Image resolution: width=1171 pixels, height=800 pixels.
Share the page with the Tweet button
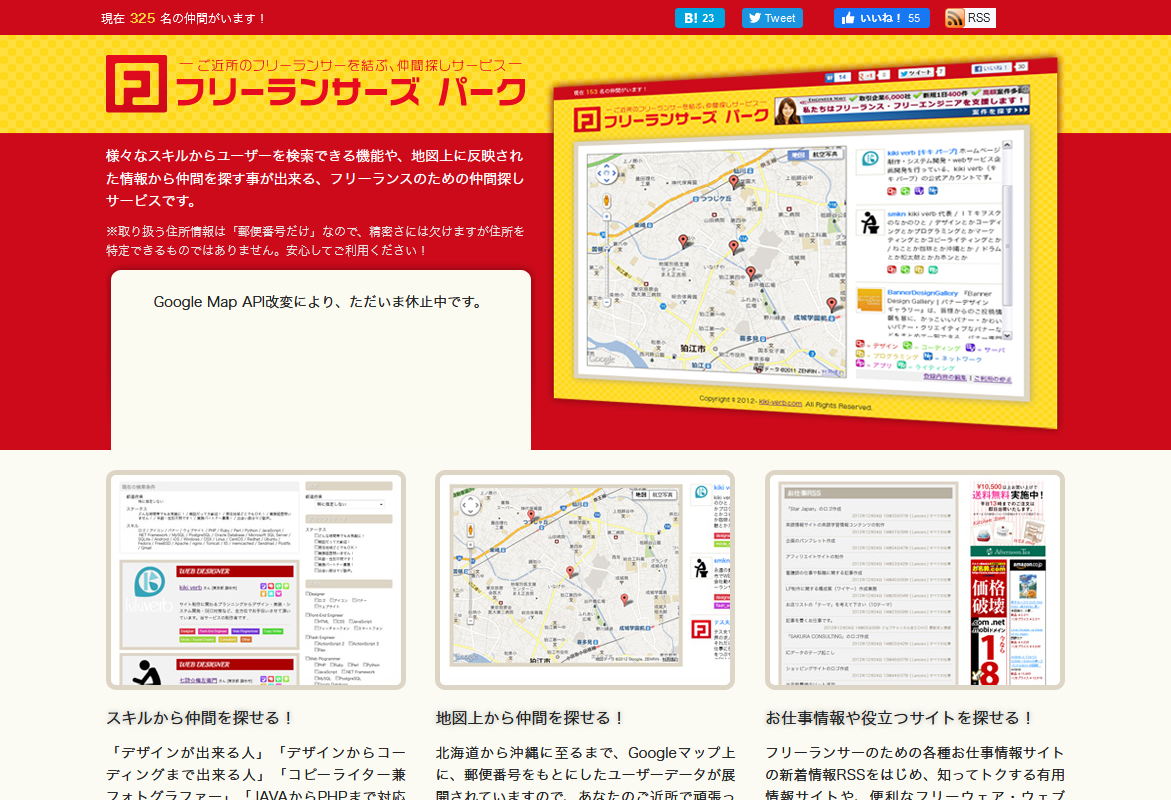(x=772, y=18)
